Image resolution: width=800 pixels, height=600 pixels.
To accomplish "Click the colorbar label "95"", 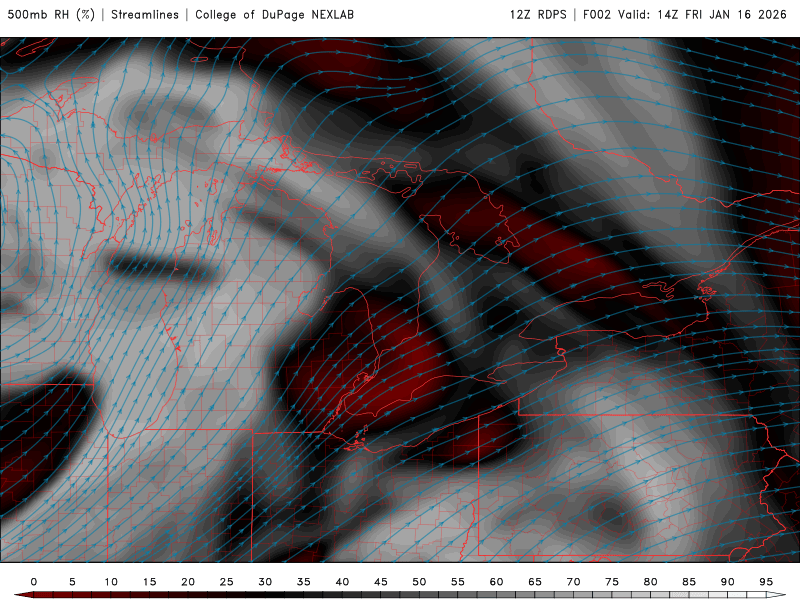I will 766,582.
